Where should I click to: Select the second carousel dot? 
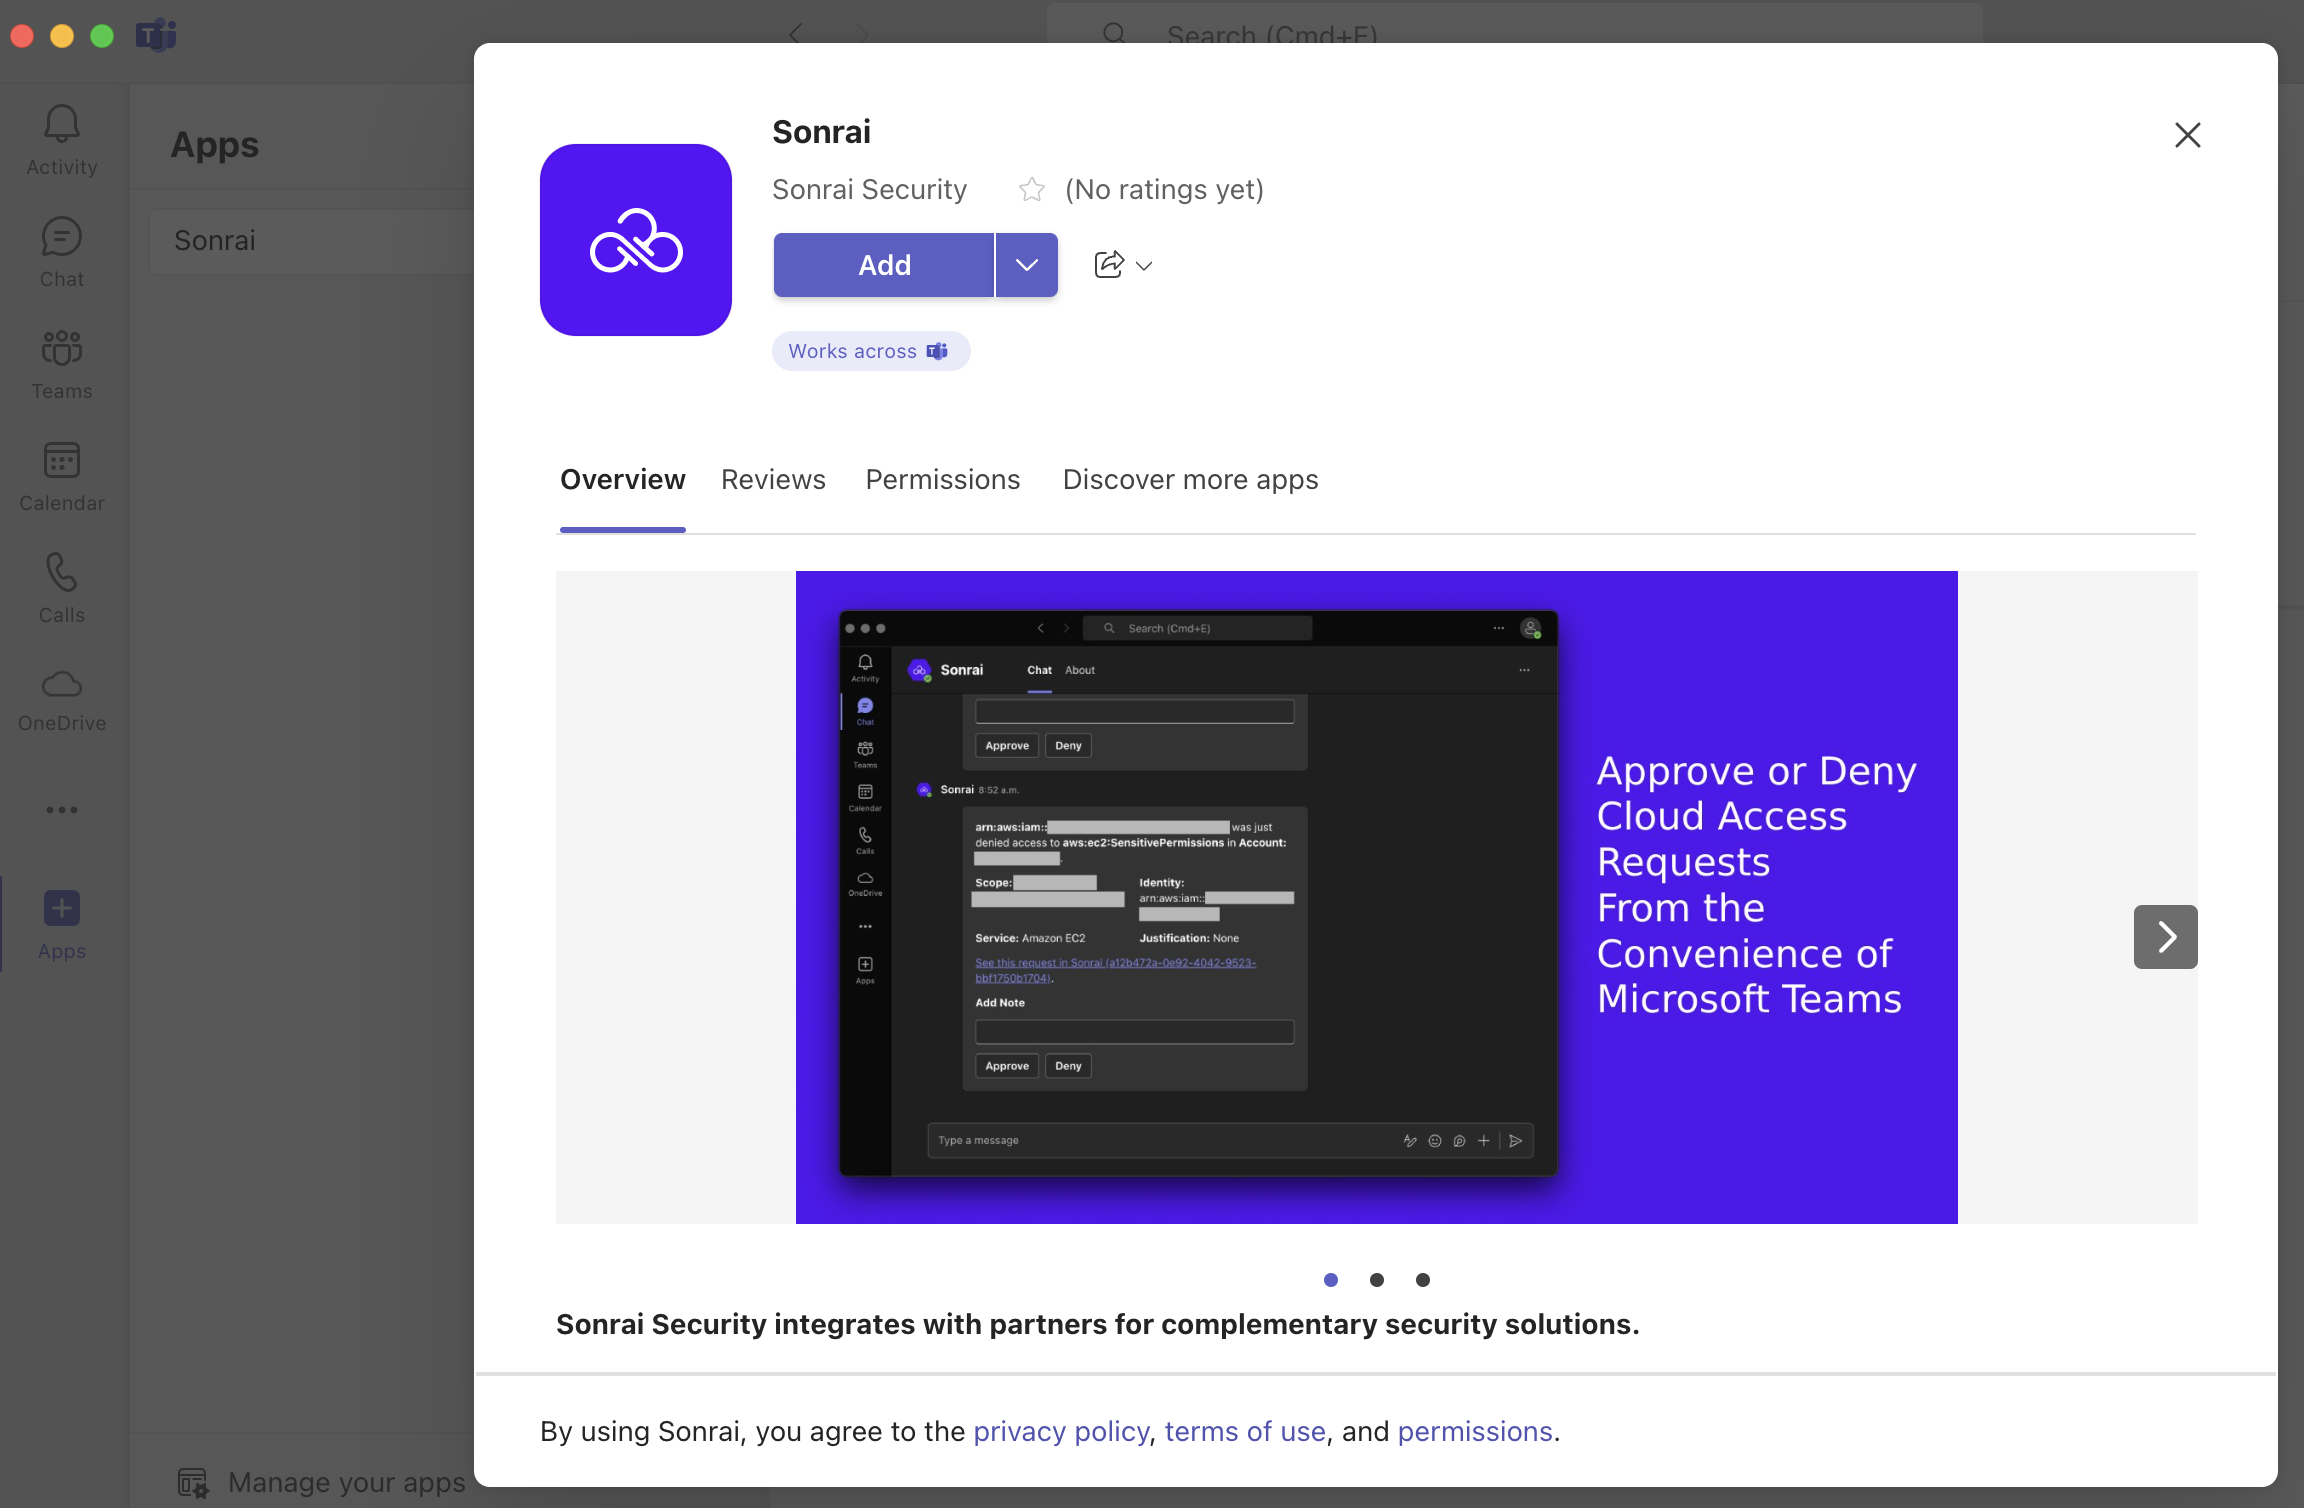pos(1377,1280)
